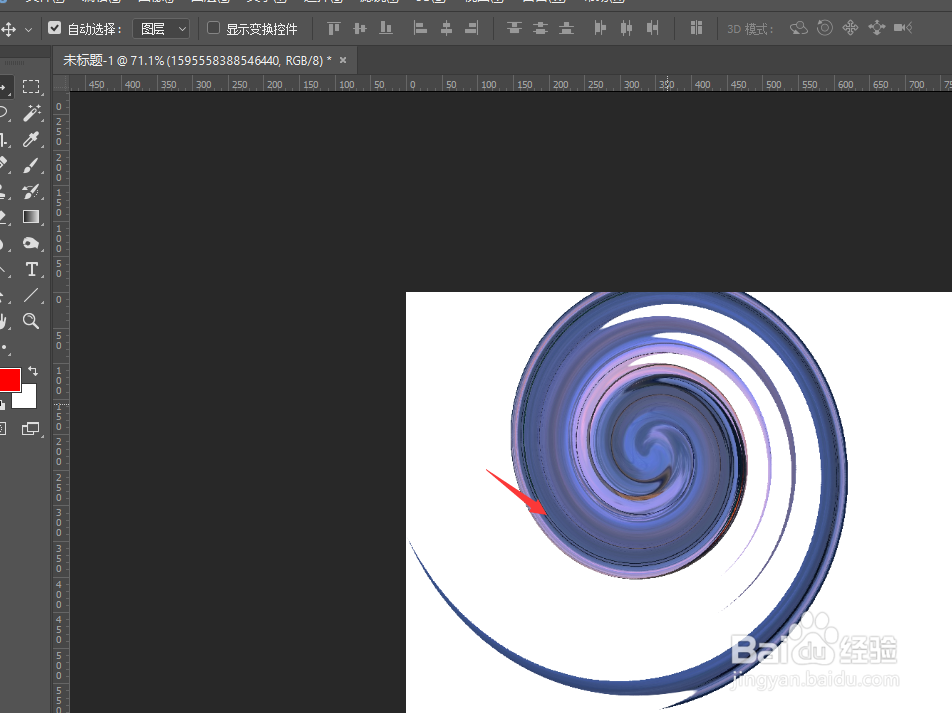Expand the Move tool preset picker arrow
The image size is (952, 713).
pyautogui.click(x=29, y=29)
